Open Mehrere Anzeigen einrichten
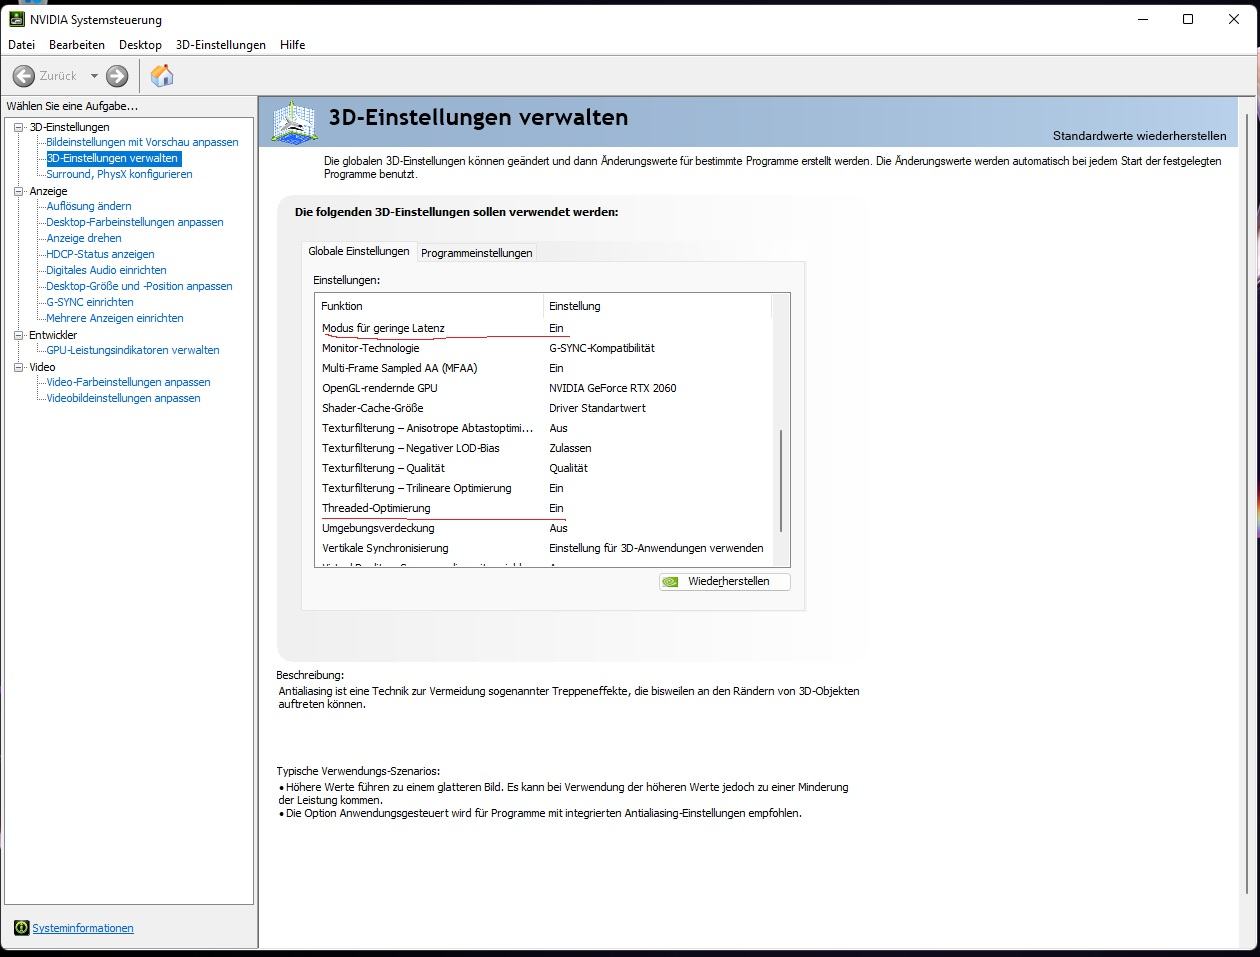The image size is (1260, 957). pos(115,318)
